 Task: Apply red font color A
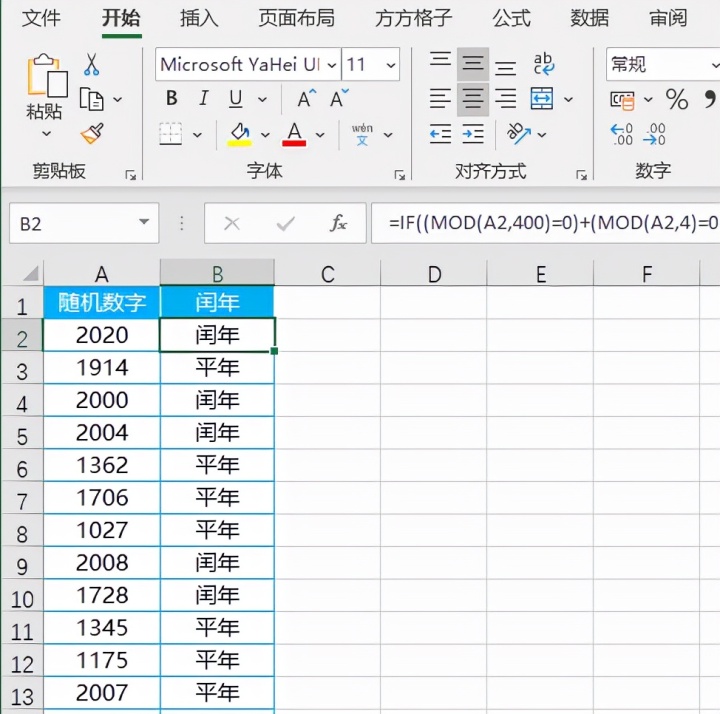294,135
